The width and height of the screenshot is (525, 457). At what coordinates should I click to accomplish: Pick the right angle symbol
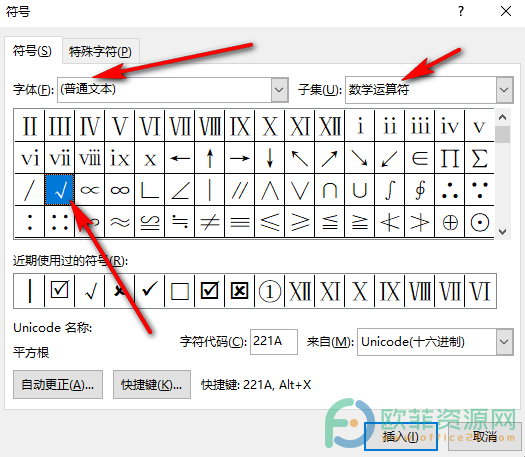150,190
